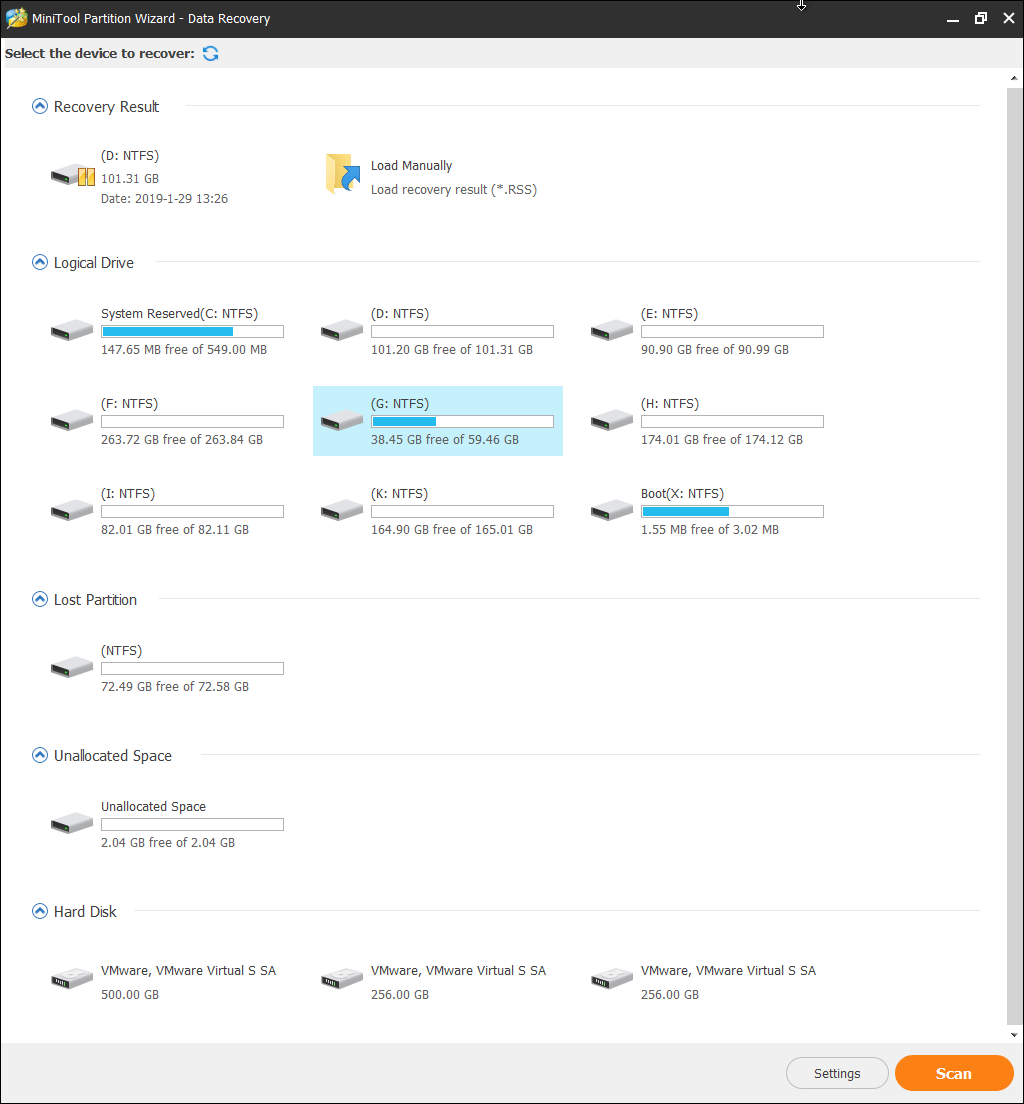Image resolution: width=1024 pixels, height=1104 pixels.
Task: Collapse the Hard Disk section
Action: click(40, 912)
